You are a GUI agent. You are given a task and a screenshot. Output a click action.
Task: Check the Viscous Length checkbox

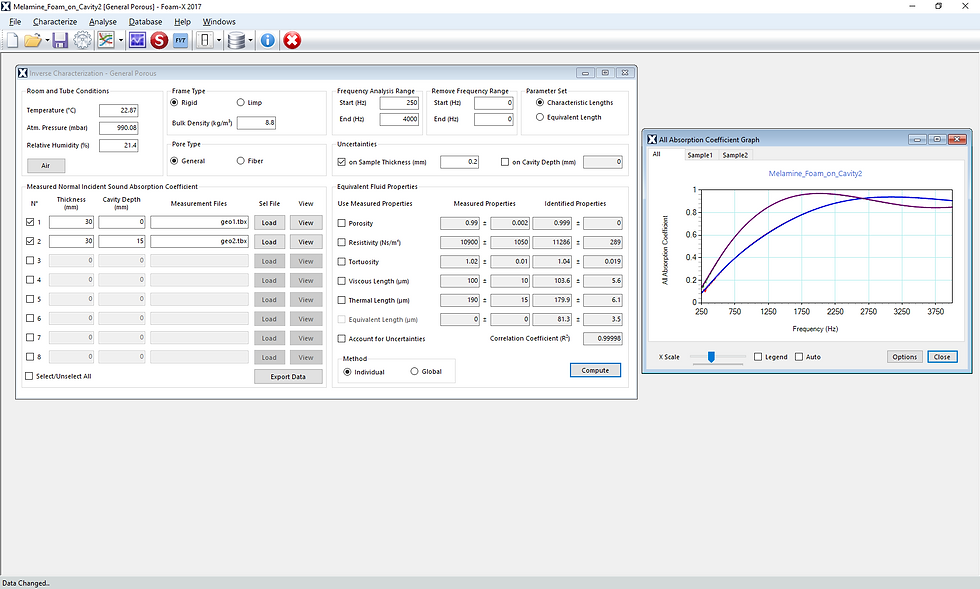pyautogui.click(x=341, y=281)
